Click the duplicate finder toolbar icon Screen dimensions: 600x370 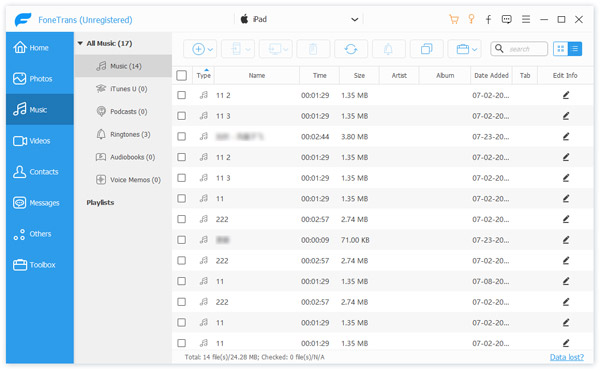(x=426, y=49)
